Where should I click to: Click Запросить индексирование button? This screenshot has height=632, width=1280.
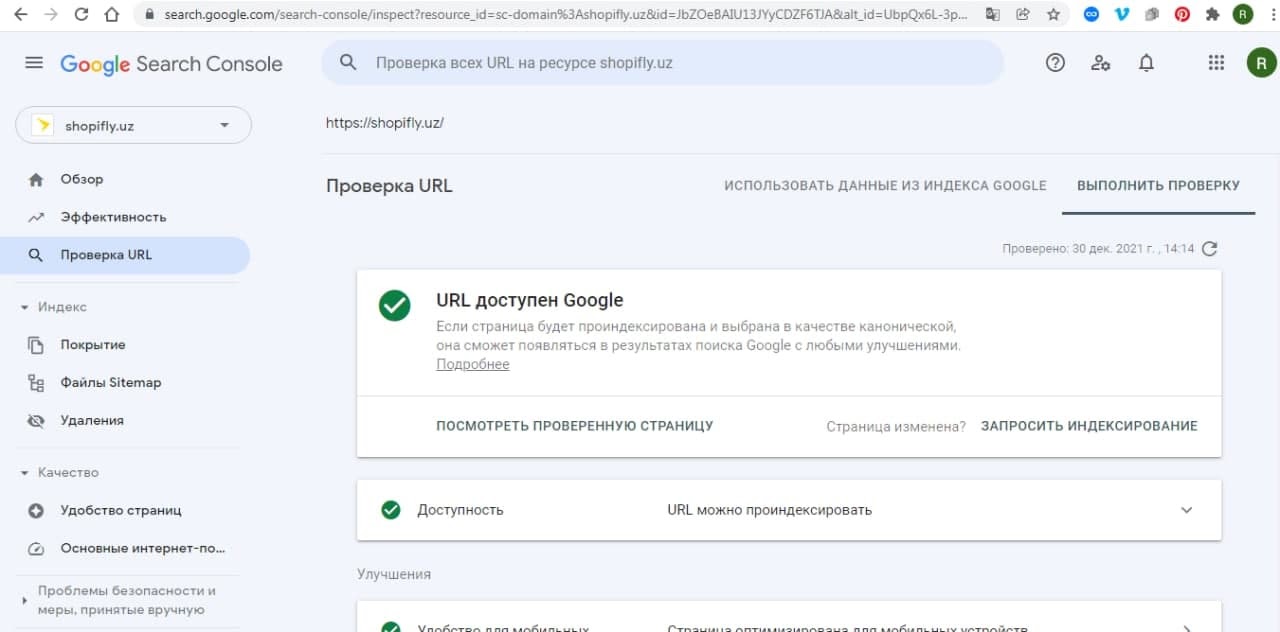(1088, 426)
